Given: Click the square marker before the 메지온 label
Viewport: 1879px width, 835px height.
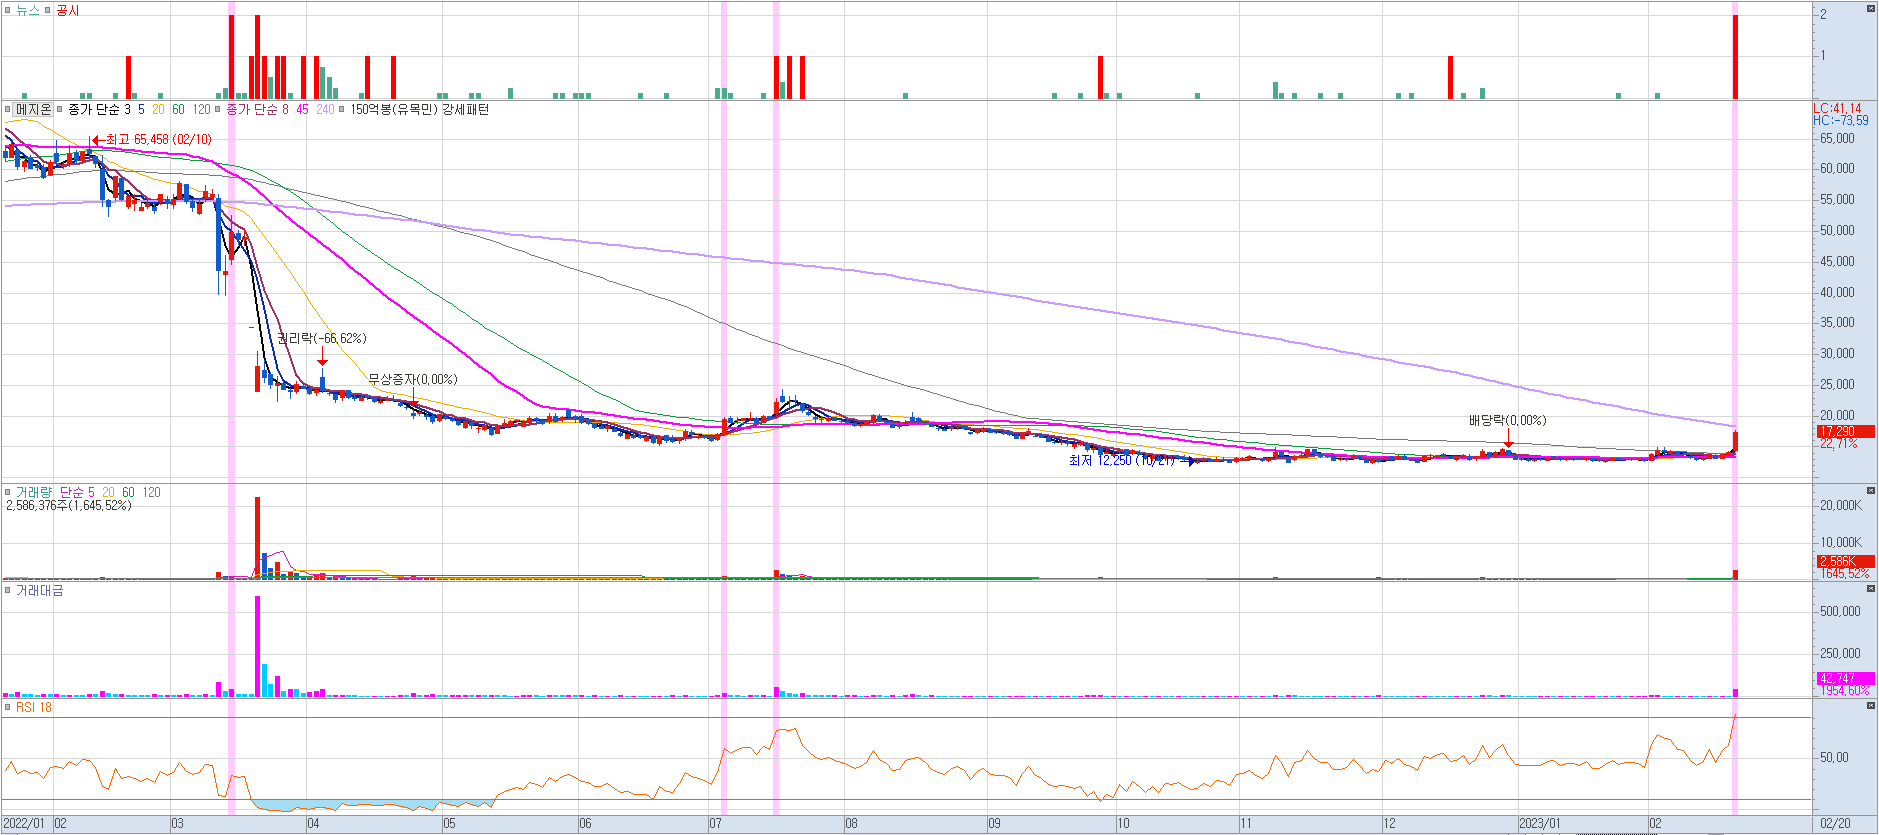Looking at the screenshot, I should [x=8, y=109].
